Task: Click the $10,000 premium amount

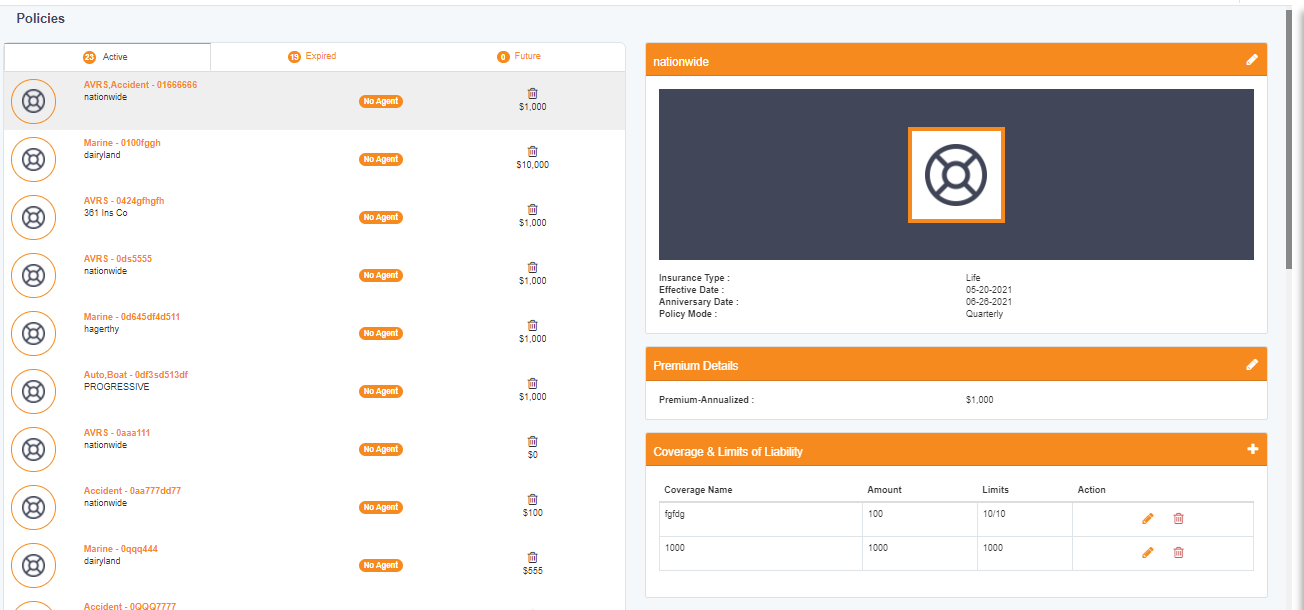Action: pyautogui.click(x=532, y=165)
